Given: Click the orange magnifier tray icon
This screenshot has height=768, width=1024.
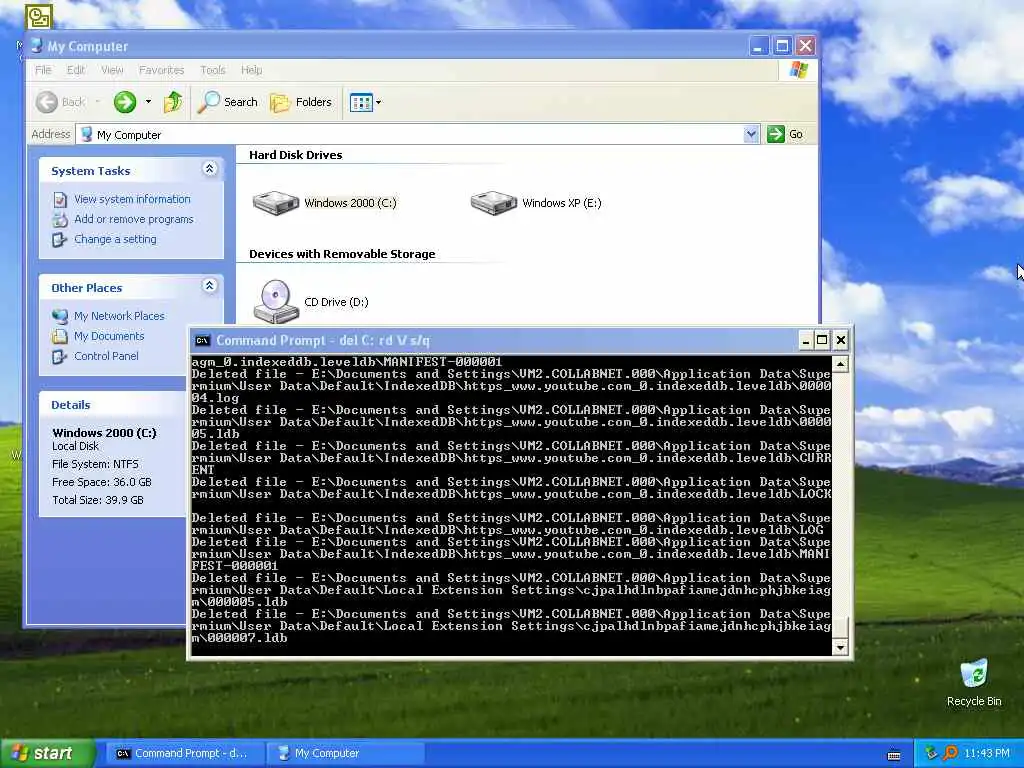Looking at the screenshot, I should (x=950, y=753).
